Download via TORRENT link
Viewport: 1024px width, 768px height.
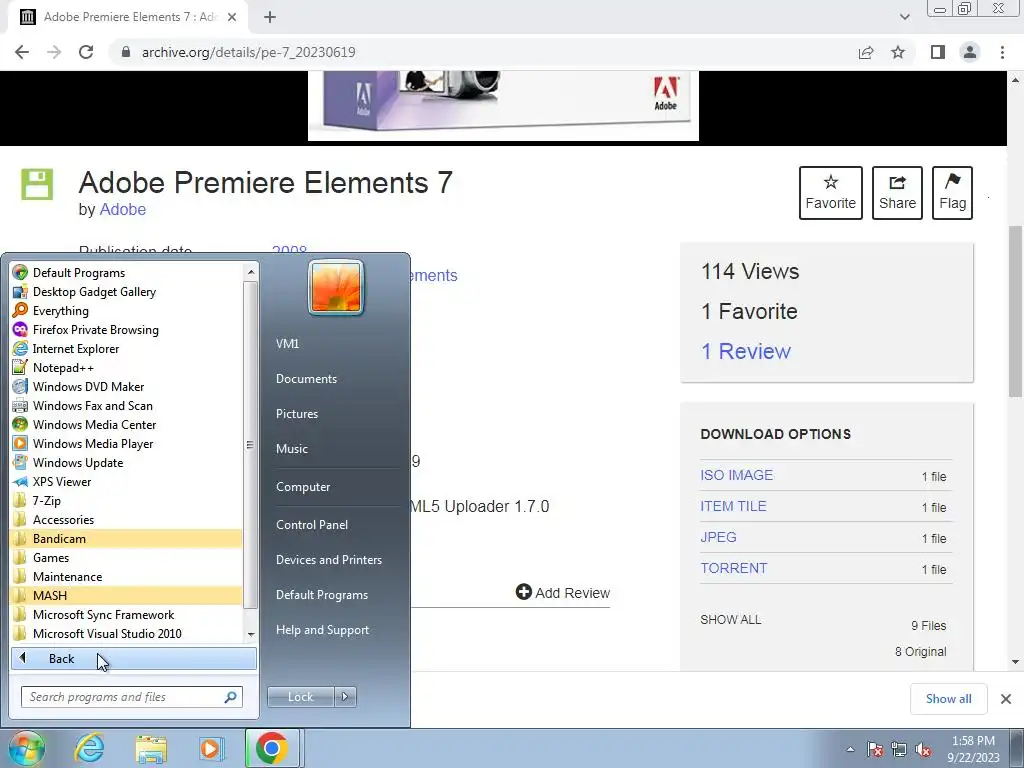click(733, 568)
